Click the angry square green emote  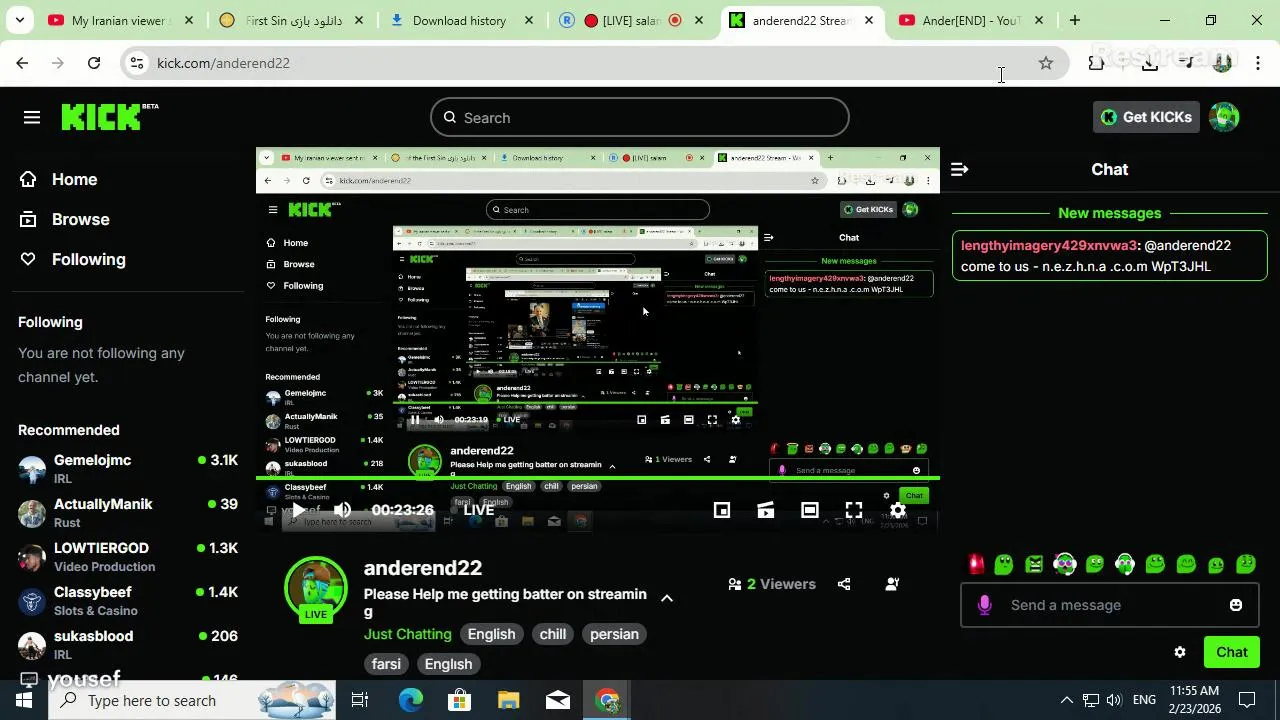(x=1034, y=564)
